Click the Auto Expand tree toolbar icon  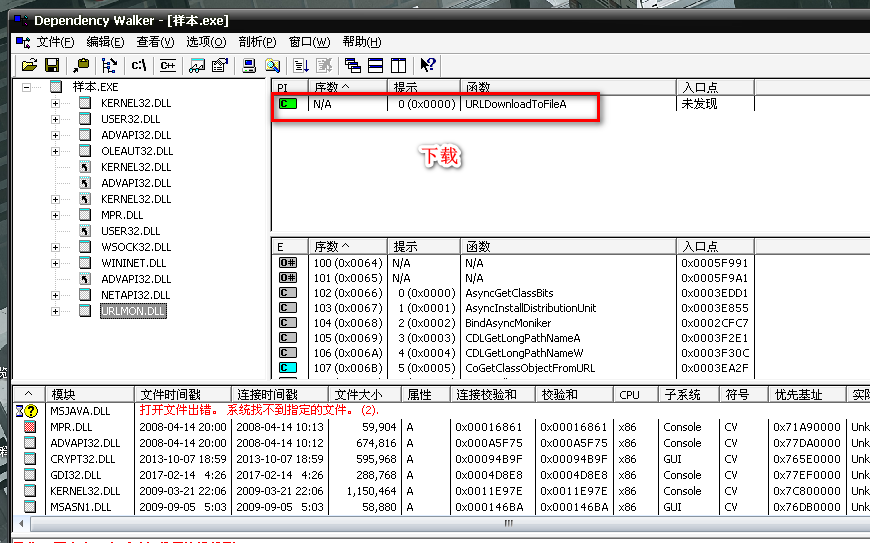pyautogui.click(x=109, y=65)
